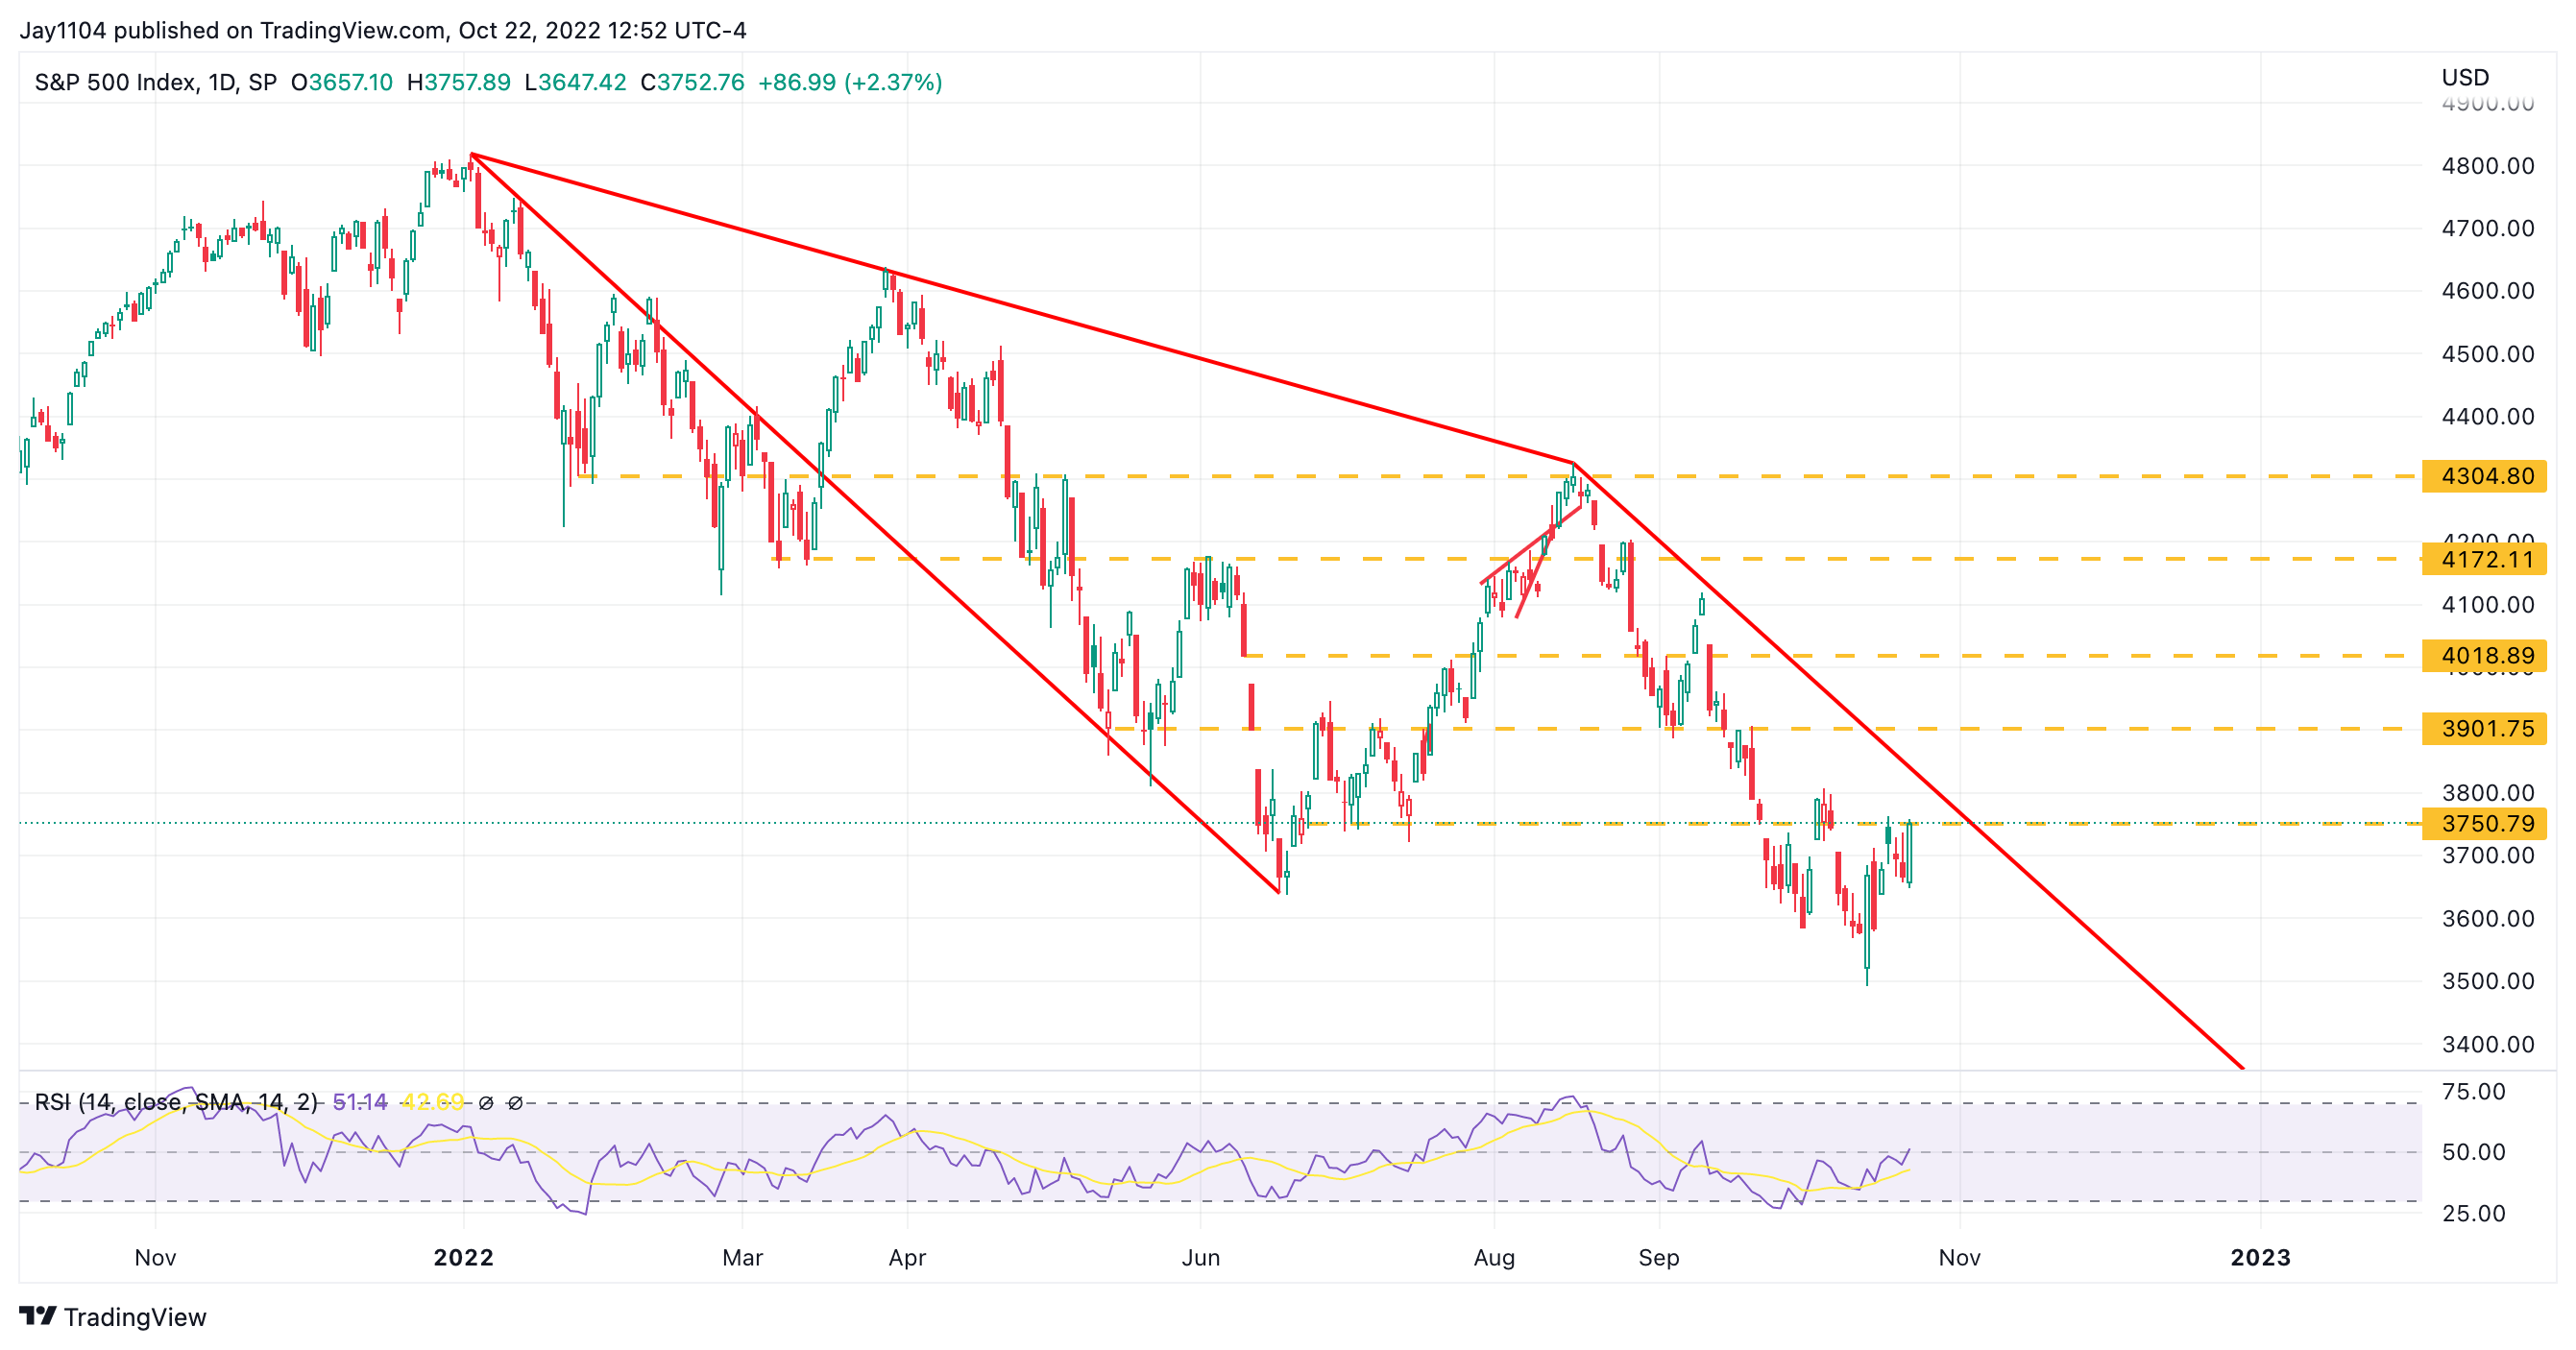This screenshot has height=1350, width=2576.
Task: Click the high value H3757.89
Action: (459, 82)
